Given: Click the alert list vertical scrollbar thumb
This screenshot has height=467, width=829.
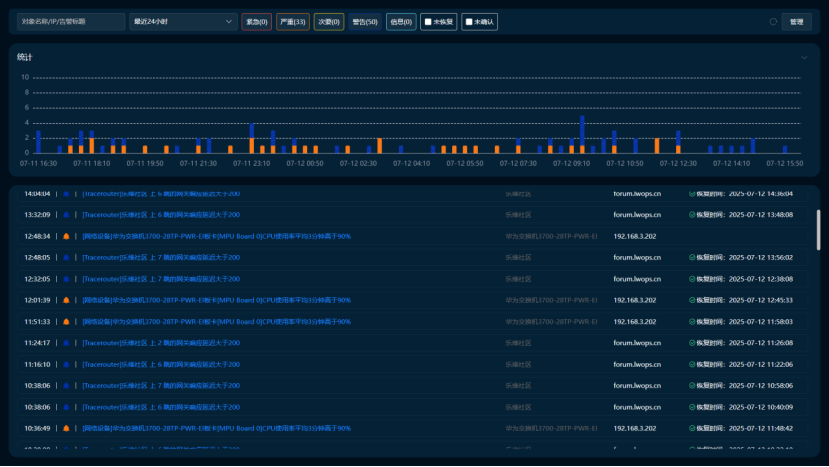Looking at the screenshot, I should point(818,230).
